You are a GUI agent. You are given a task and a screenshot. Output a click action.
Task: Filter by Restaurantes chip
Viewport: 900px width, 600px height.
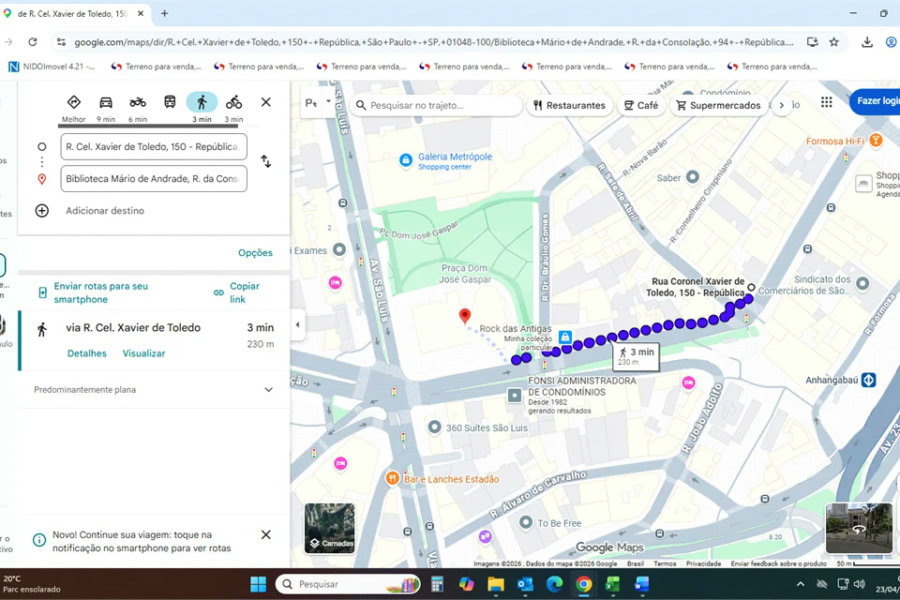pyautogui.click(x=569, y=106)
